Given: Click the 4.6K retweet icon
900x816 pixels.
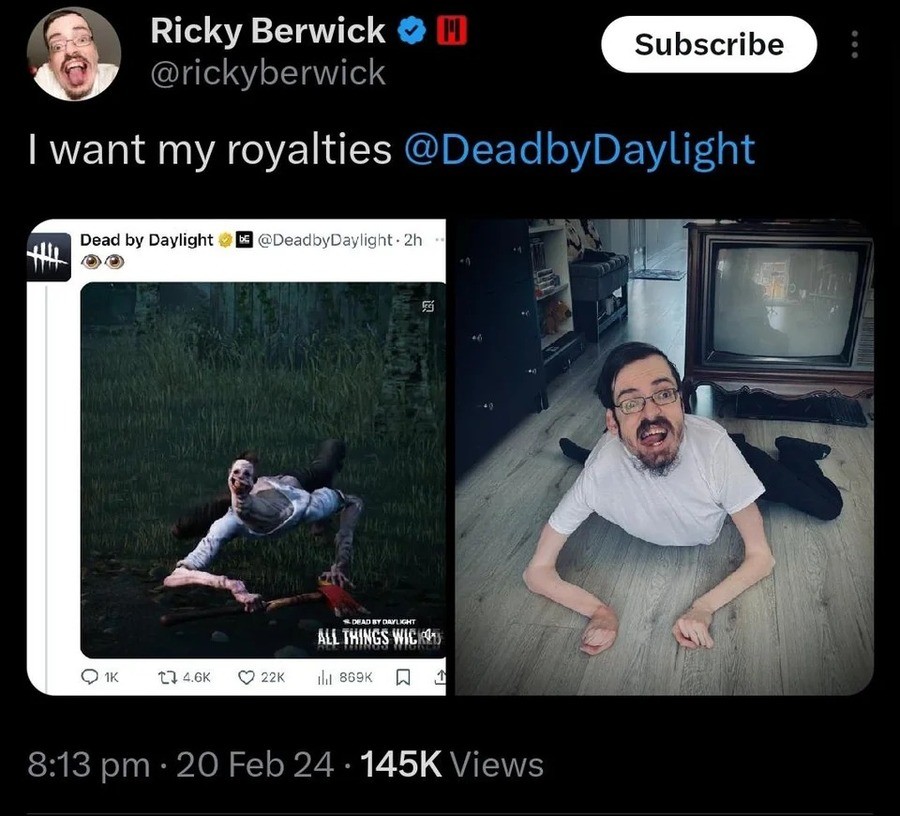Looking at the screenshot, I should click(167, 678).
